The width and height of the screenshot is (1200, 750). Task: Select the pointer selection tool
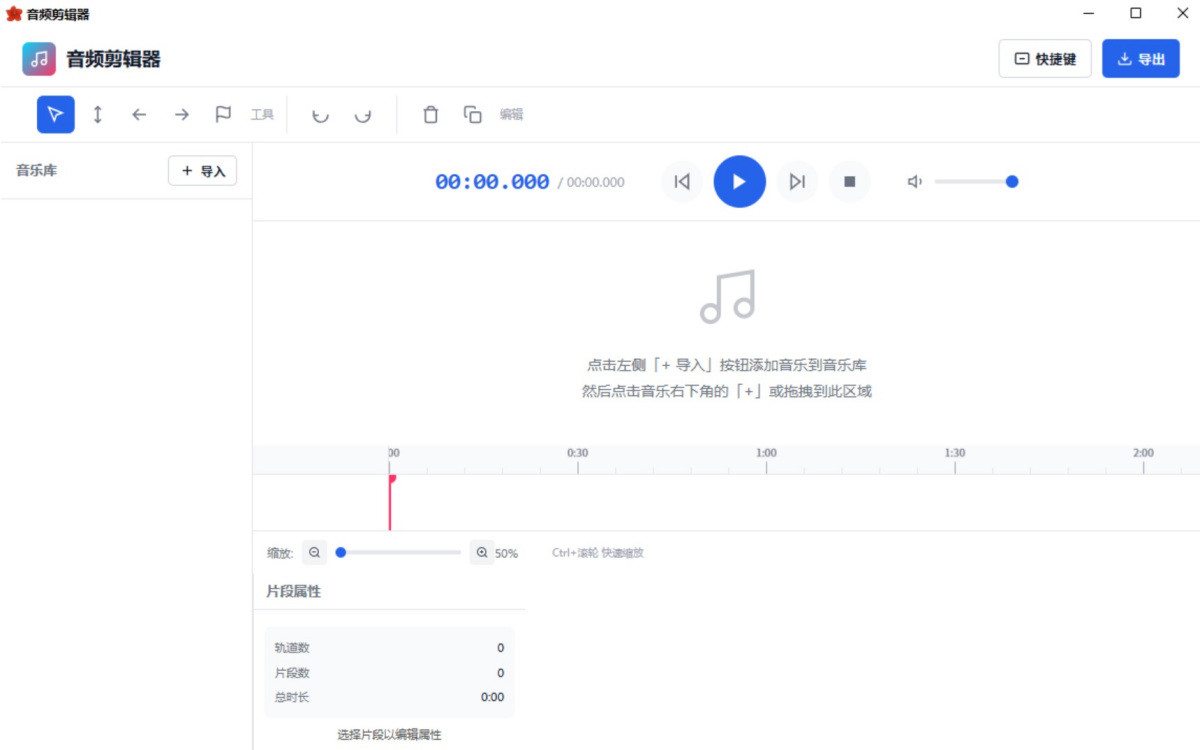pyautogui.click(x=55, y=114)
